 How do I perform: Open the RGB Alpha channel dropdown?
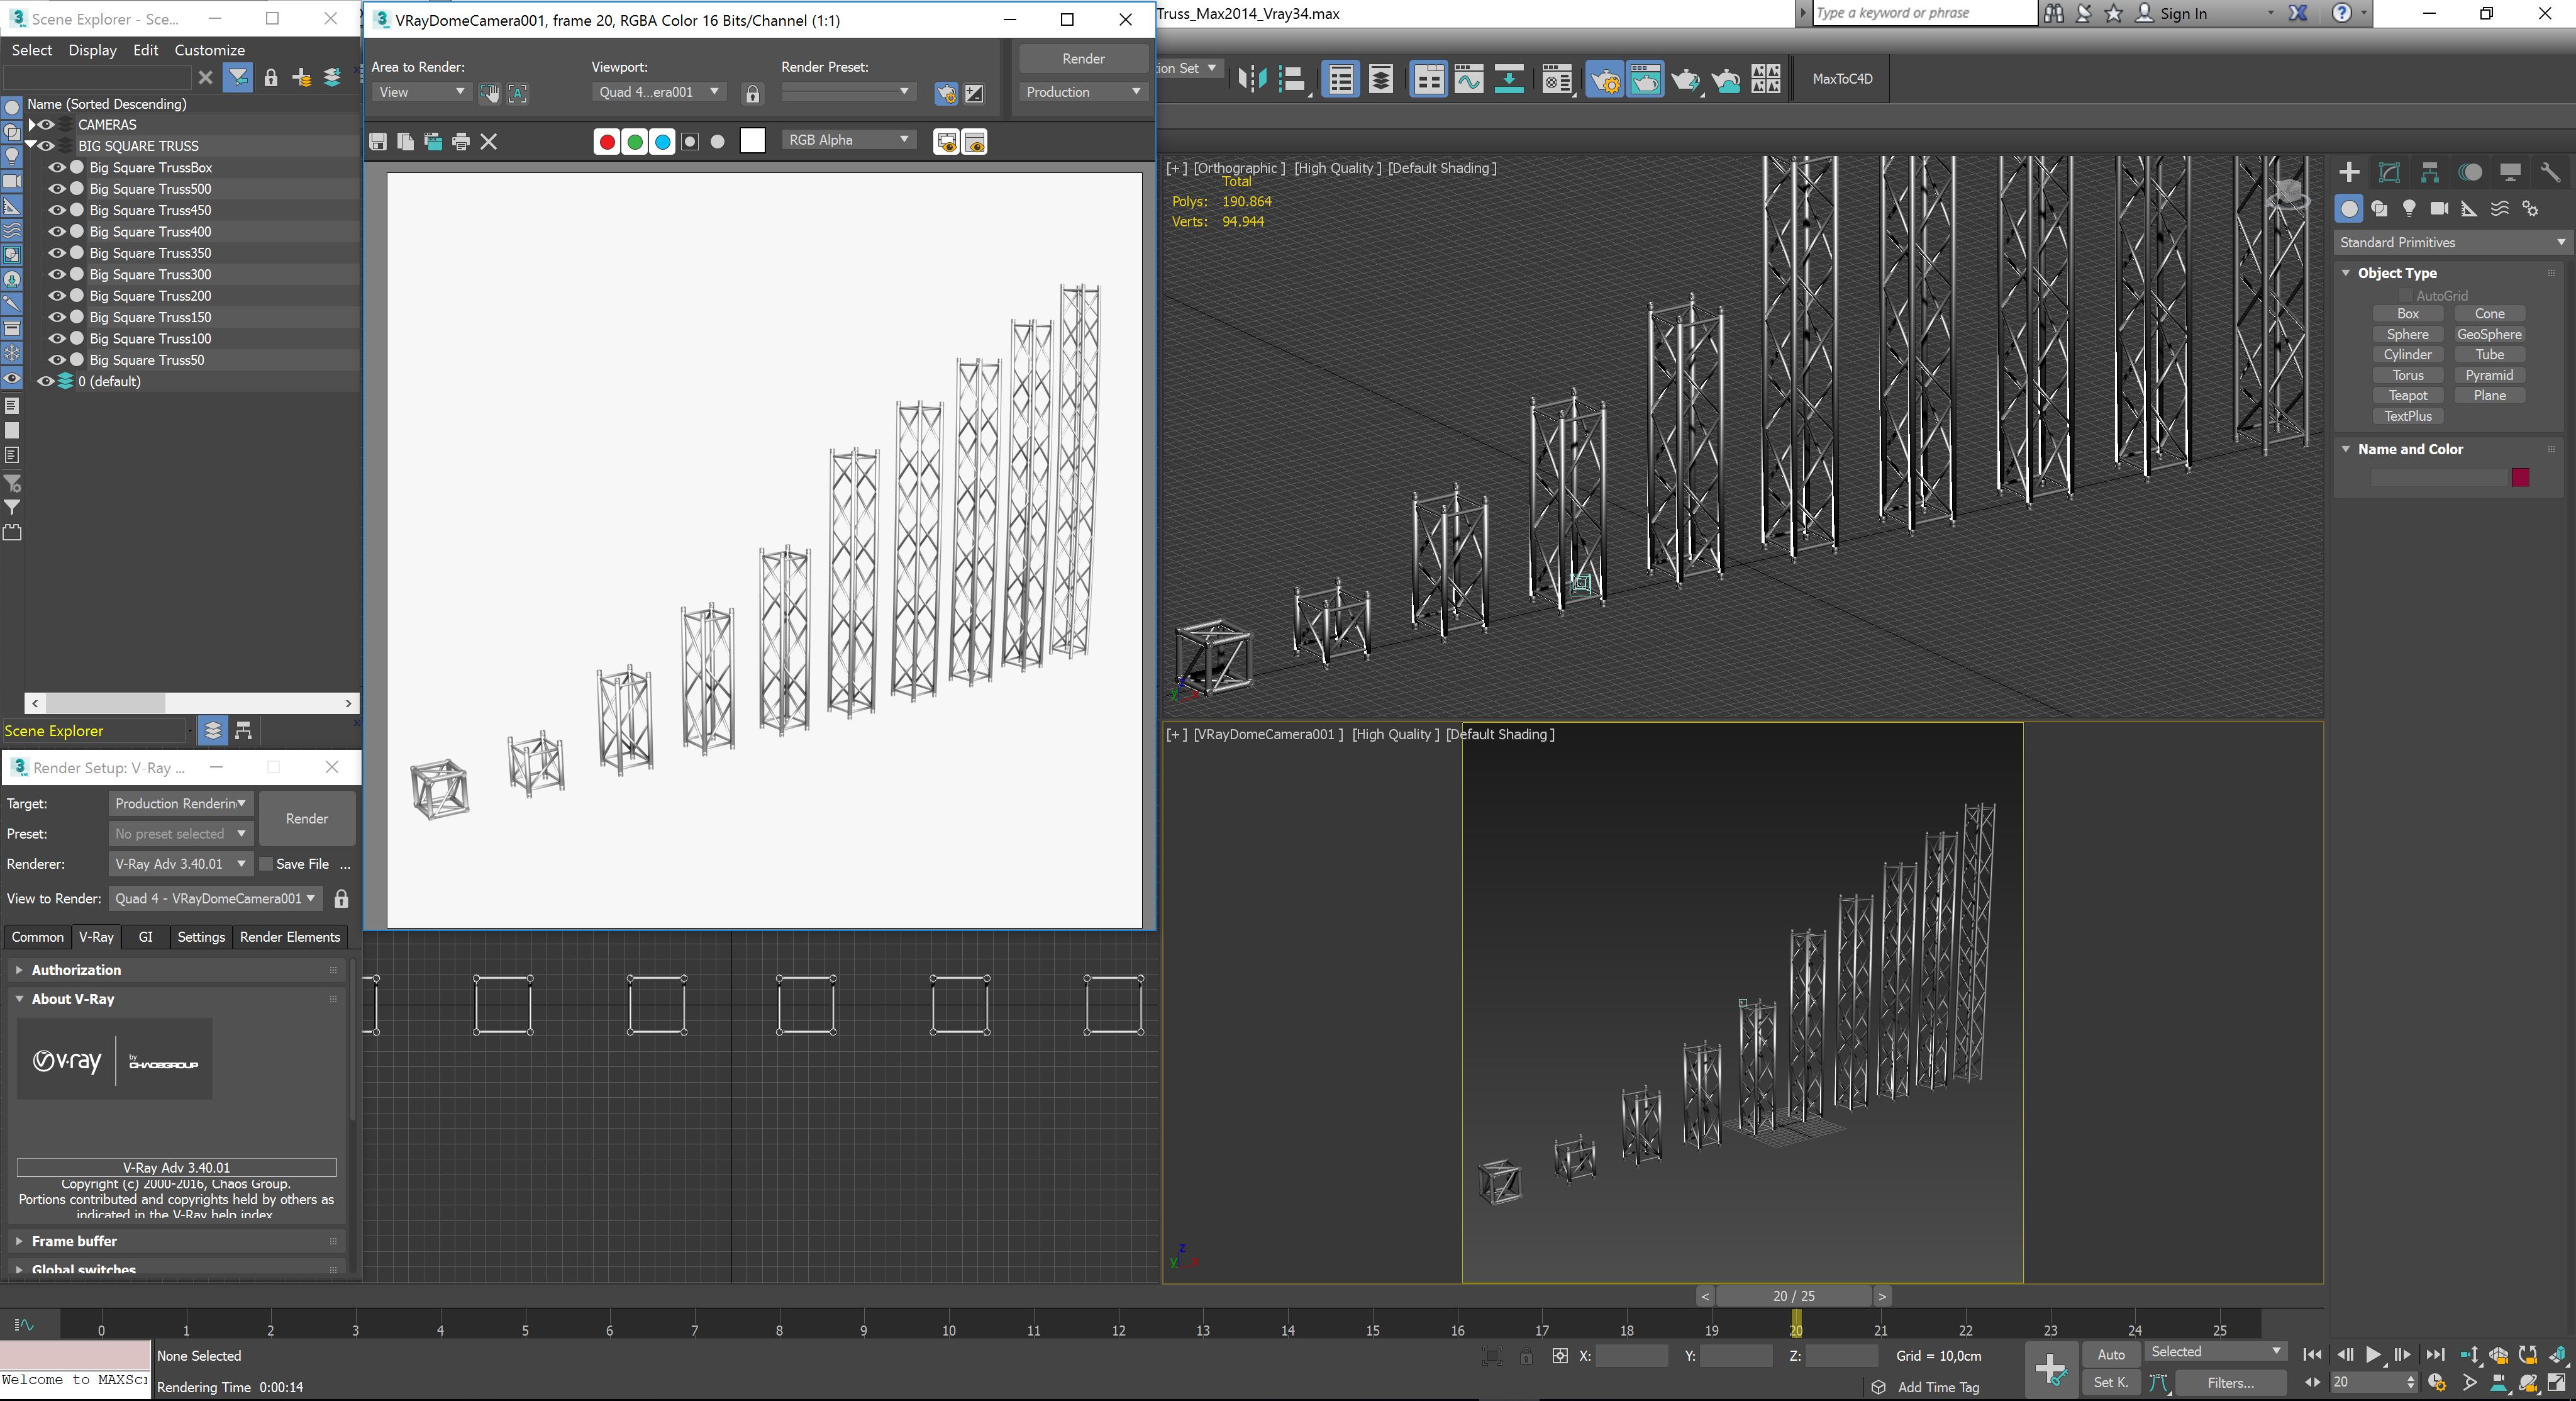point(847,140)
